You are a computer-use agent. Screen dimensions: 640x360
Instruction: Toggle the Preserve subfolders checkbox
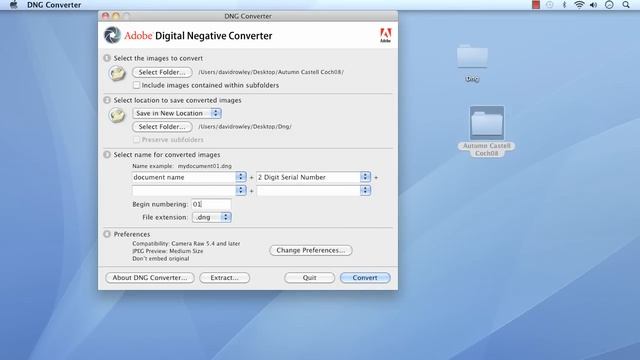(136, 140)
